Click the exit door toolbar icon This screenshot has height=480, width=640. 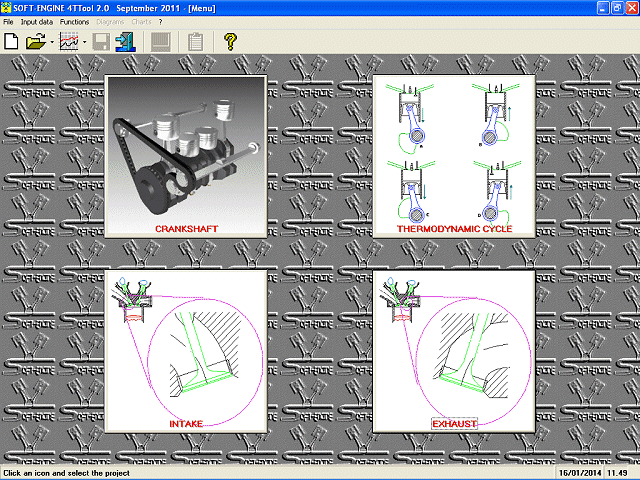pyautogui.click(x=125, y=42)
